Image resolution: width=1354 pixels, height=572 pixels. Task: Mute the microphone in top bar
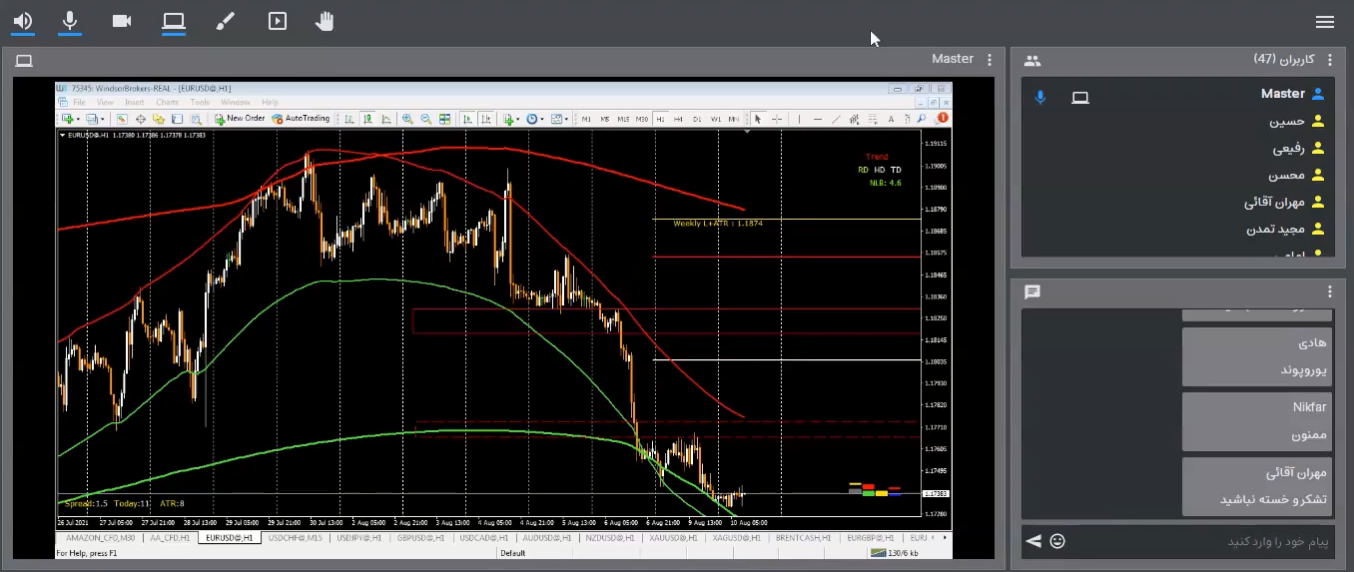click(x=70, y=21)
